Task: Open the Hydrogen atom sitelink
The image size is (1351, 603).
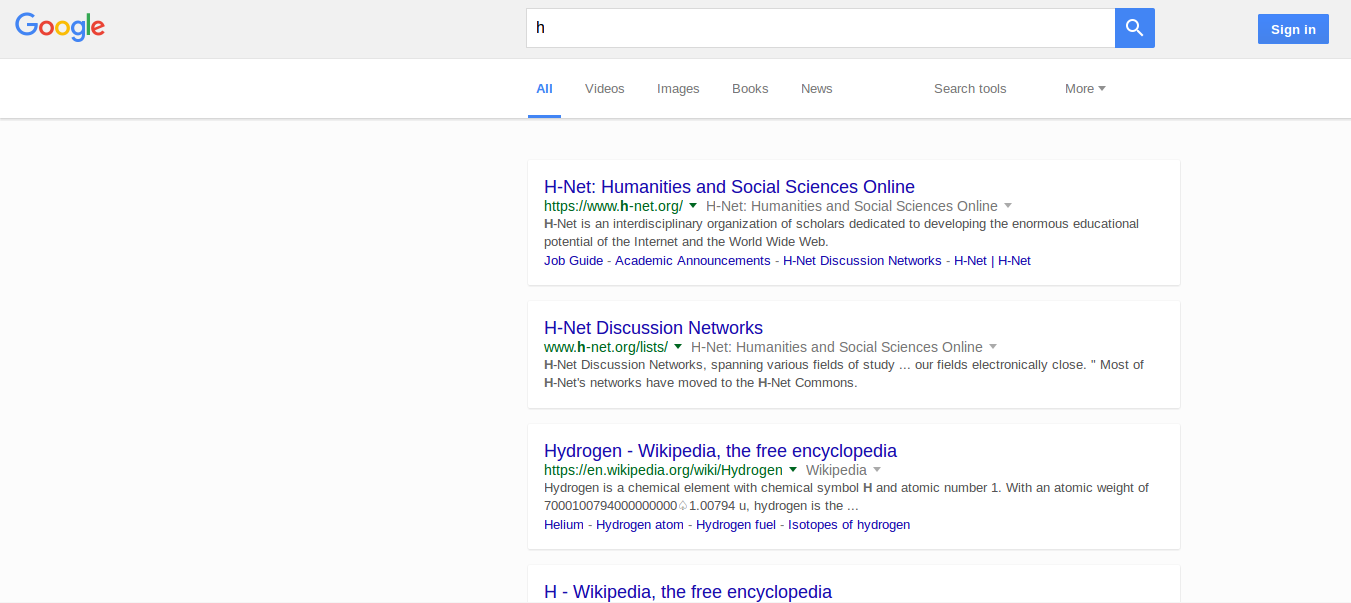Action: click(x=640, y=525)
